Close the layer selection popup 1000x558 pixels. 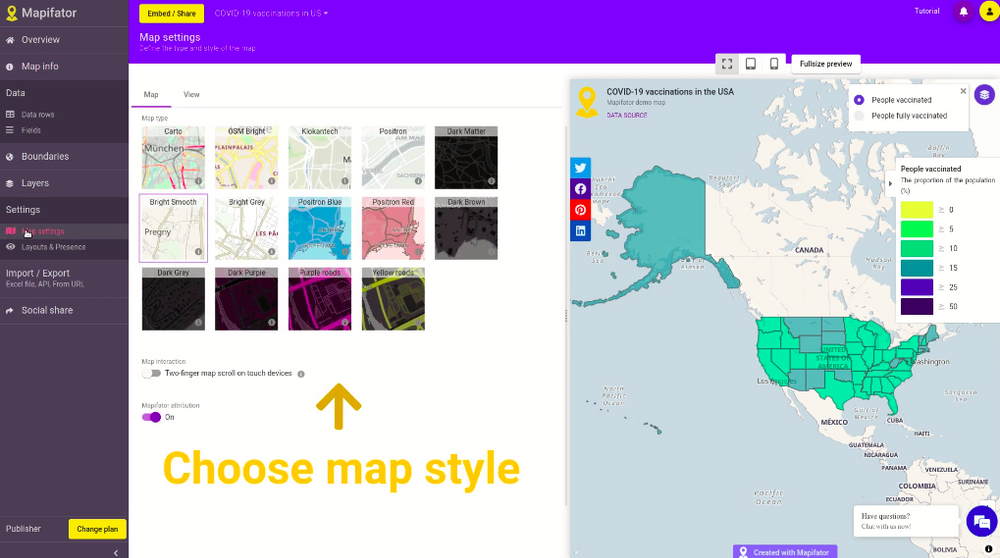(963, 91)
